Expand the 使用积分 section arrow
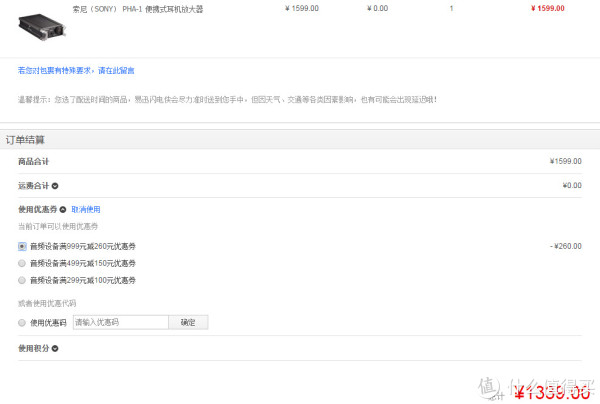Screen dimensions: 600x404 point(55,349)
